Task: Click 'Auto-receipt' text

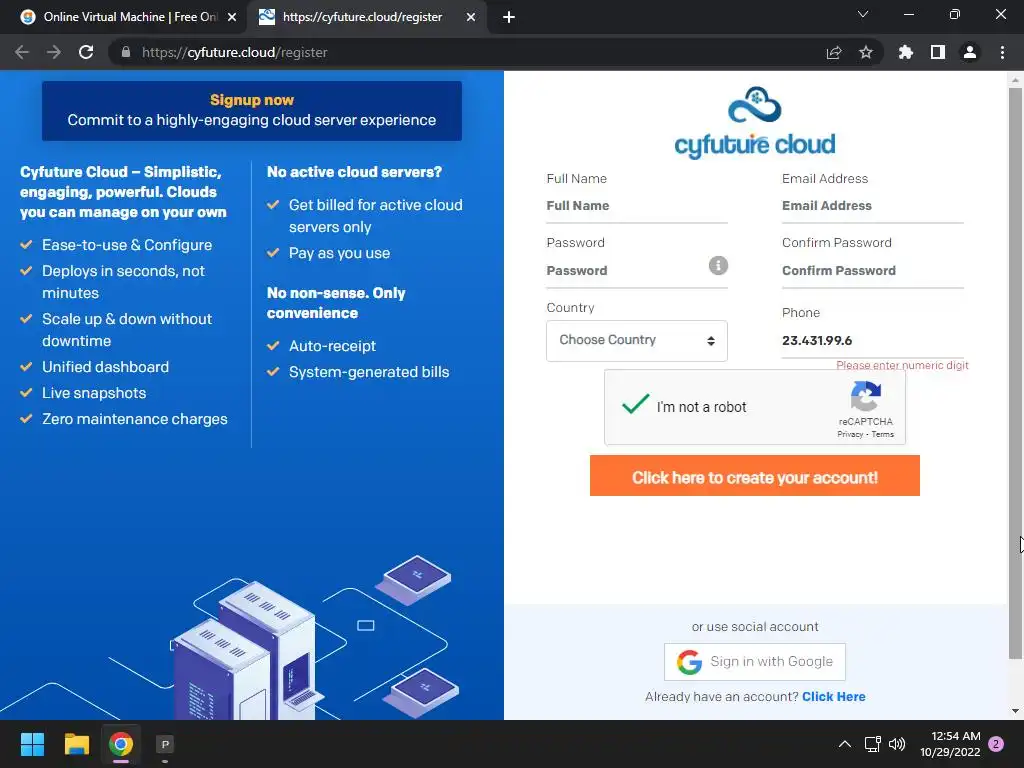Action: pos(332,346)
